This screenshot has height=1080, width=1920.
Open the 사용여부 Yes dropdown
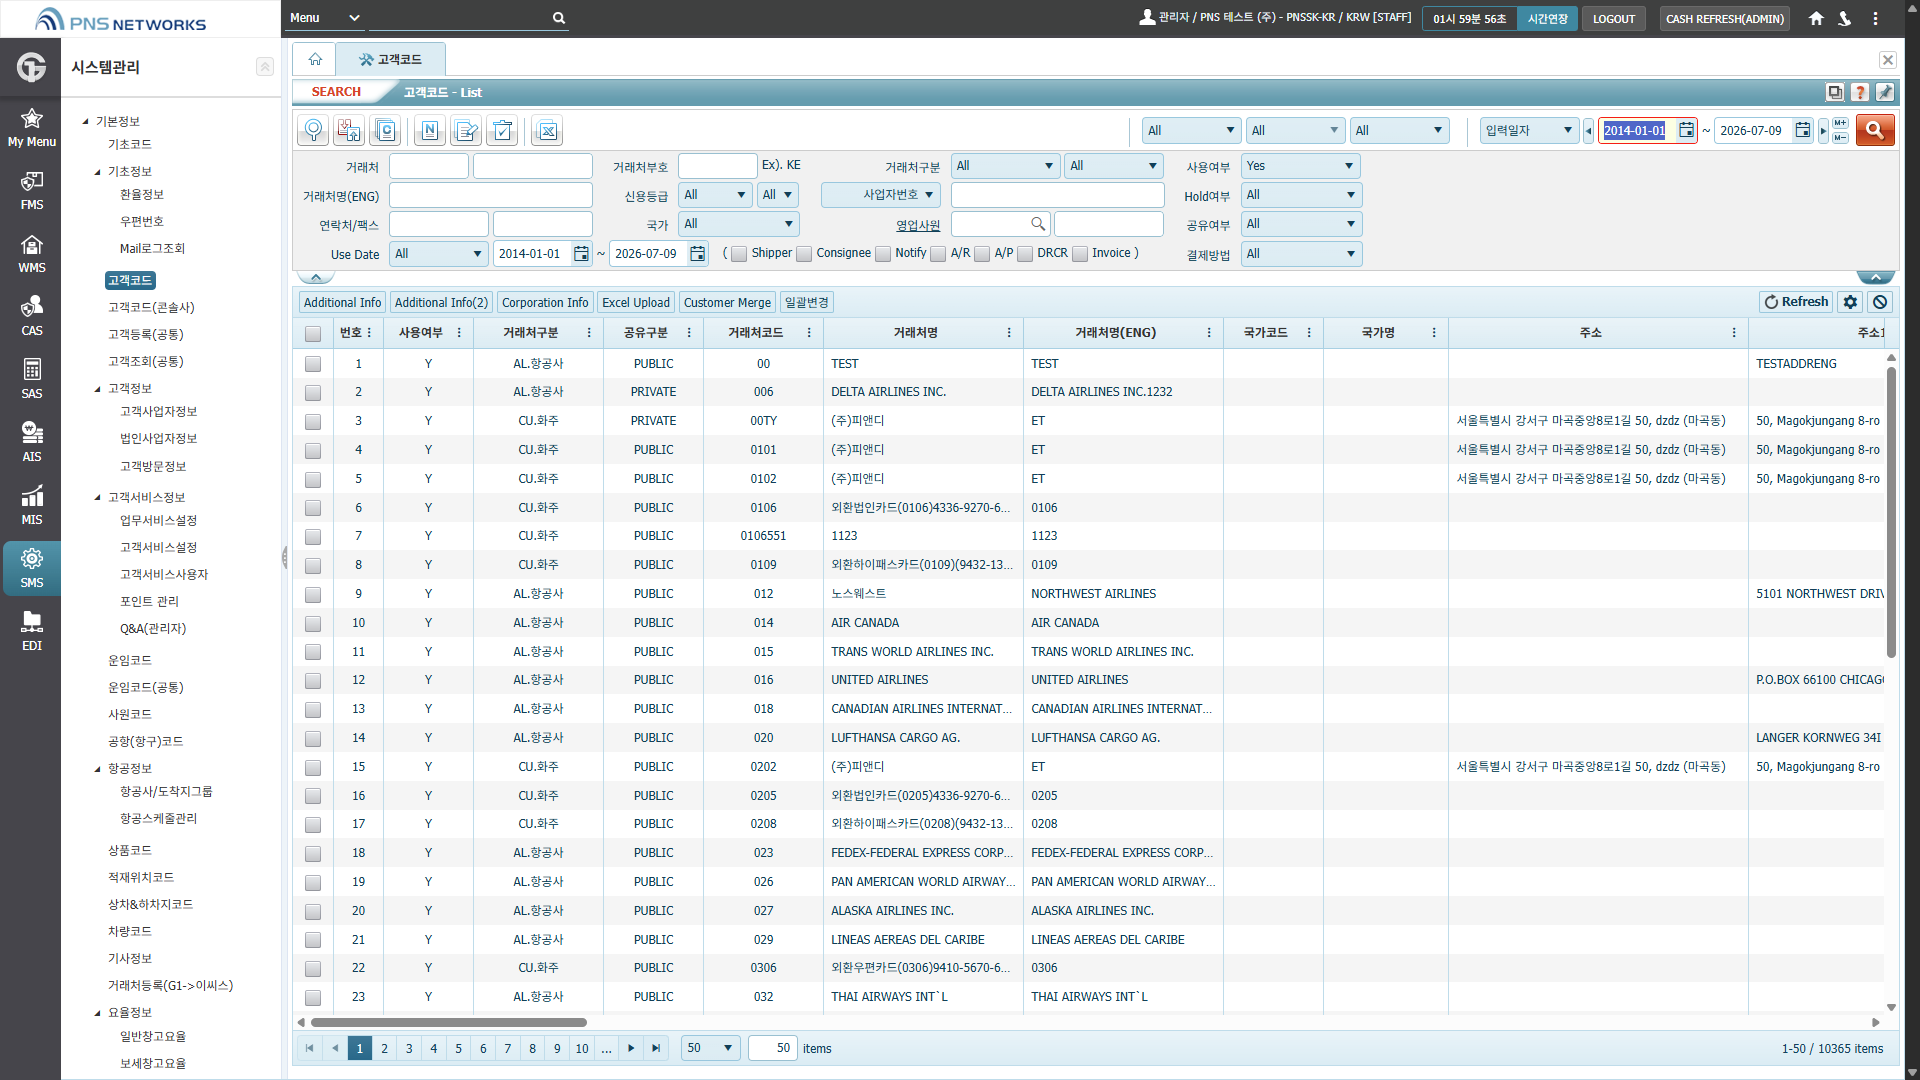tap(1301, 166)
